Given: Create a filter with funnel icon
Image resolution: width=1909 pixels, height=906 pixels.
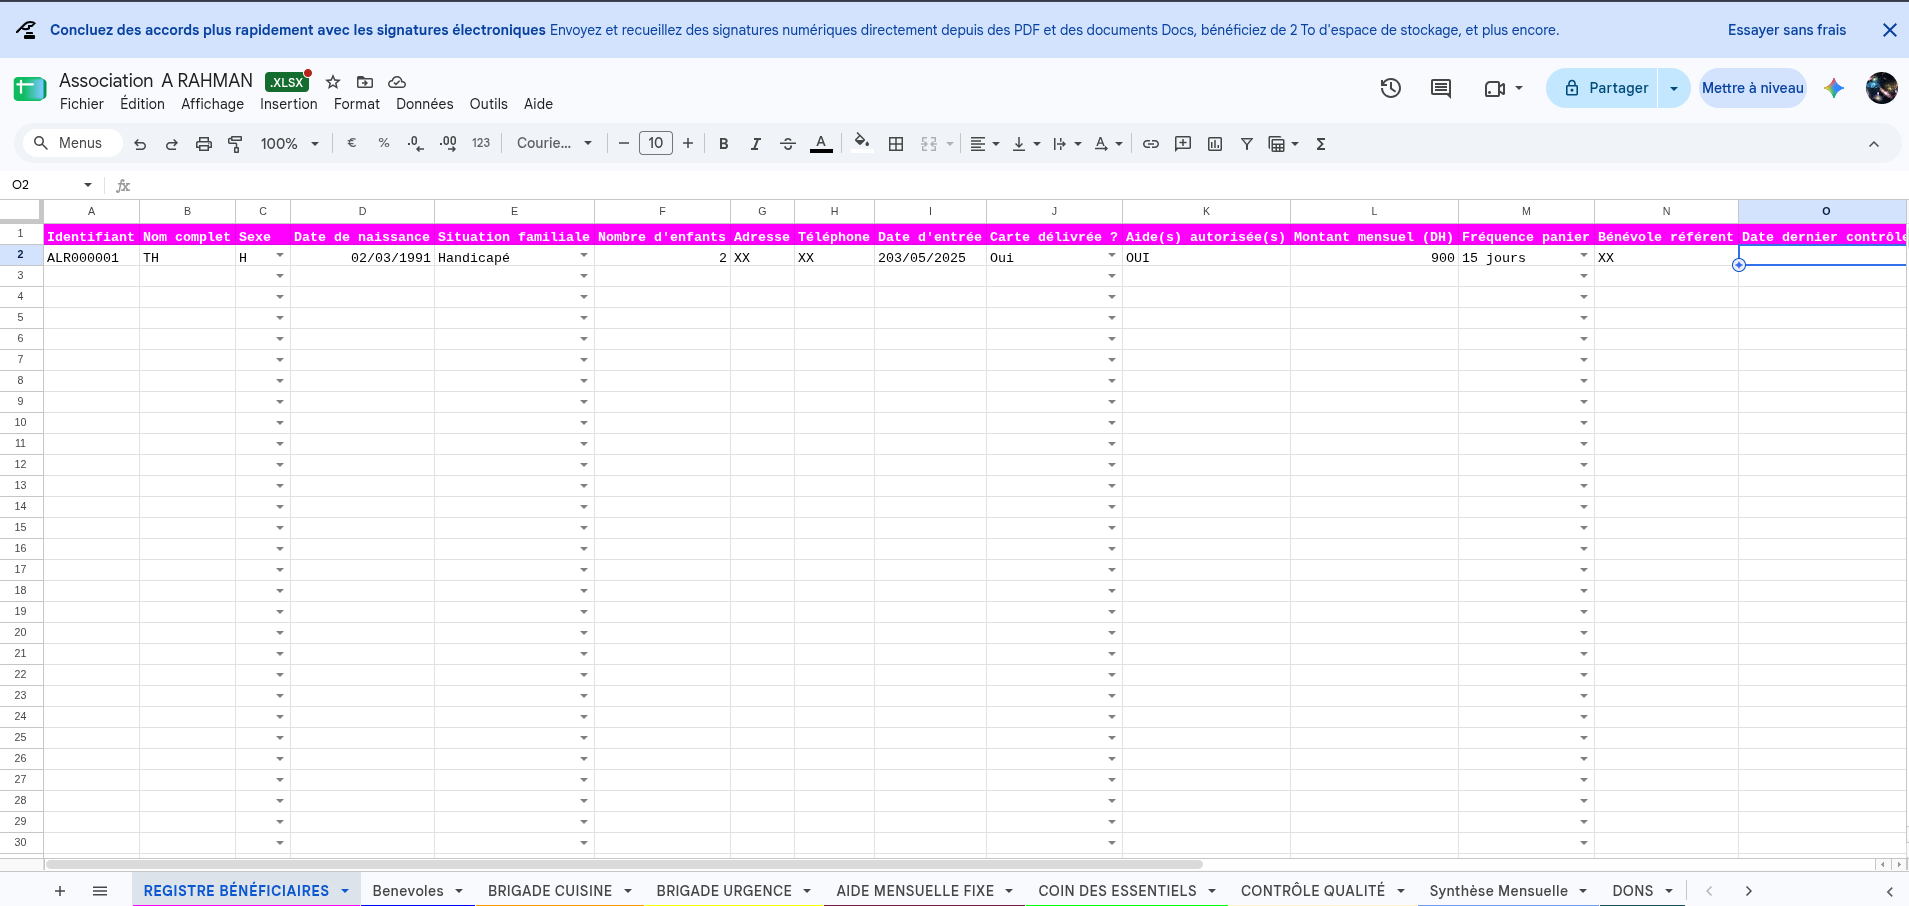Looking at the screenshot, I should (1247, 144).
